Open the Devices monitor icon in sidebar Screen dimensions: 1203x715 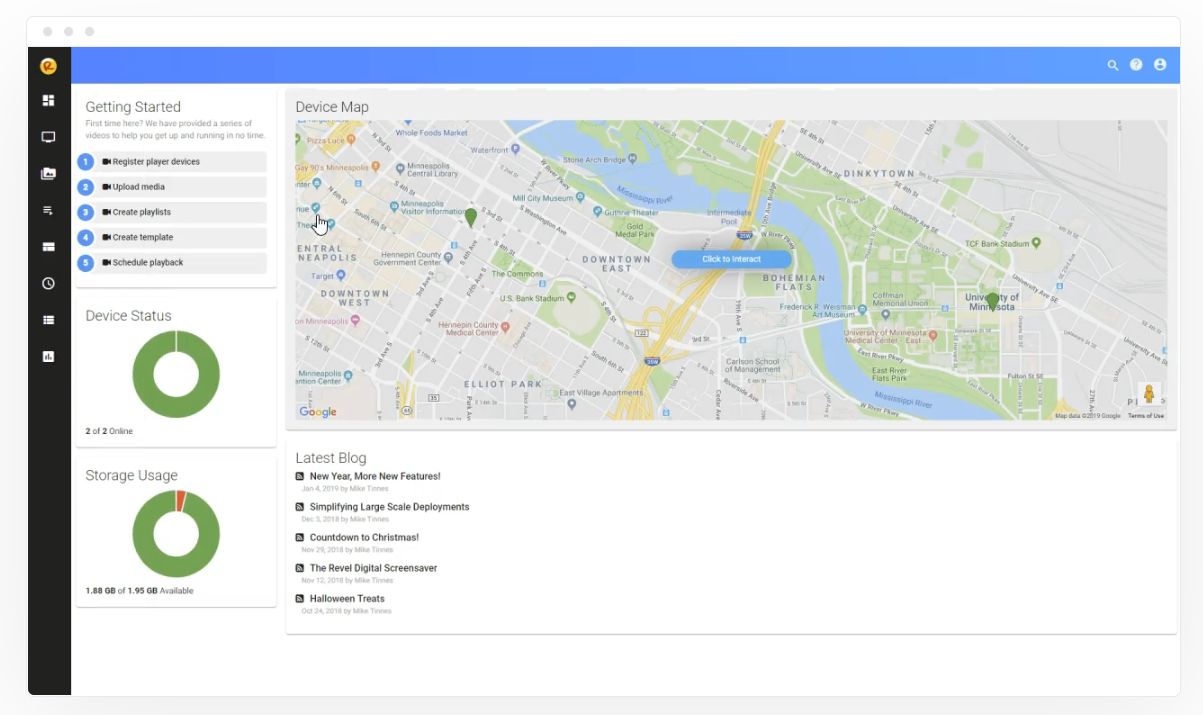(48, 137)
